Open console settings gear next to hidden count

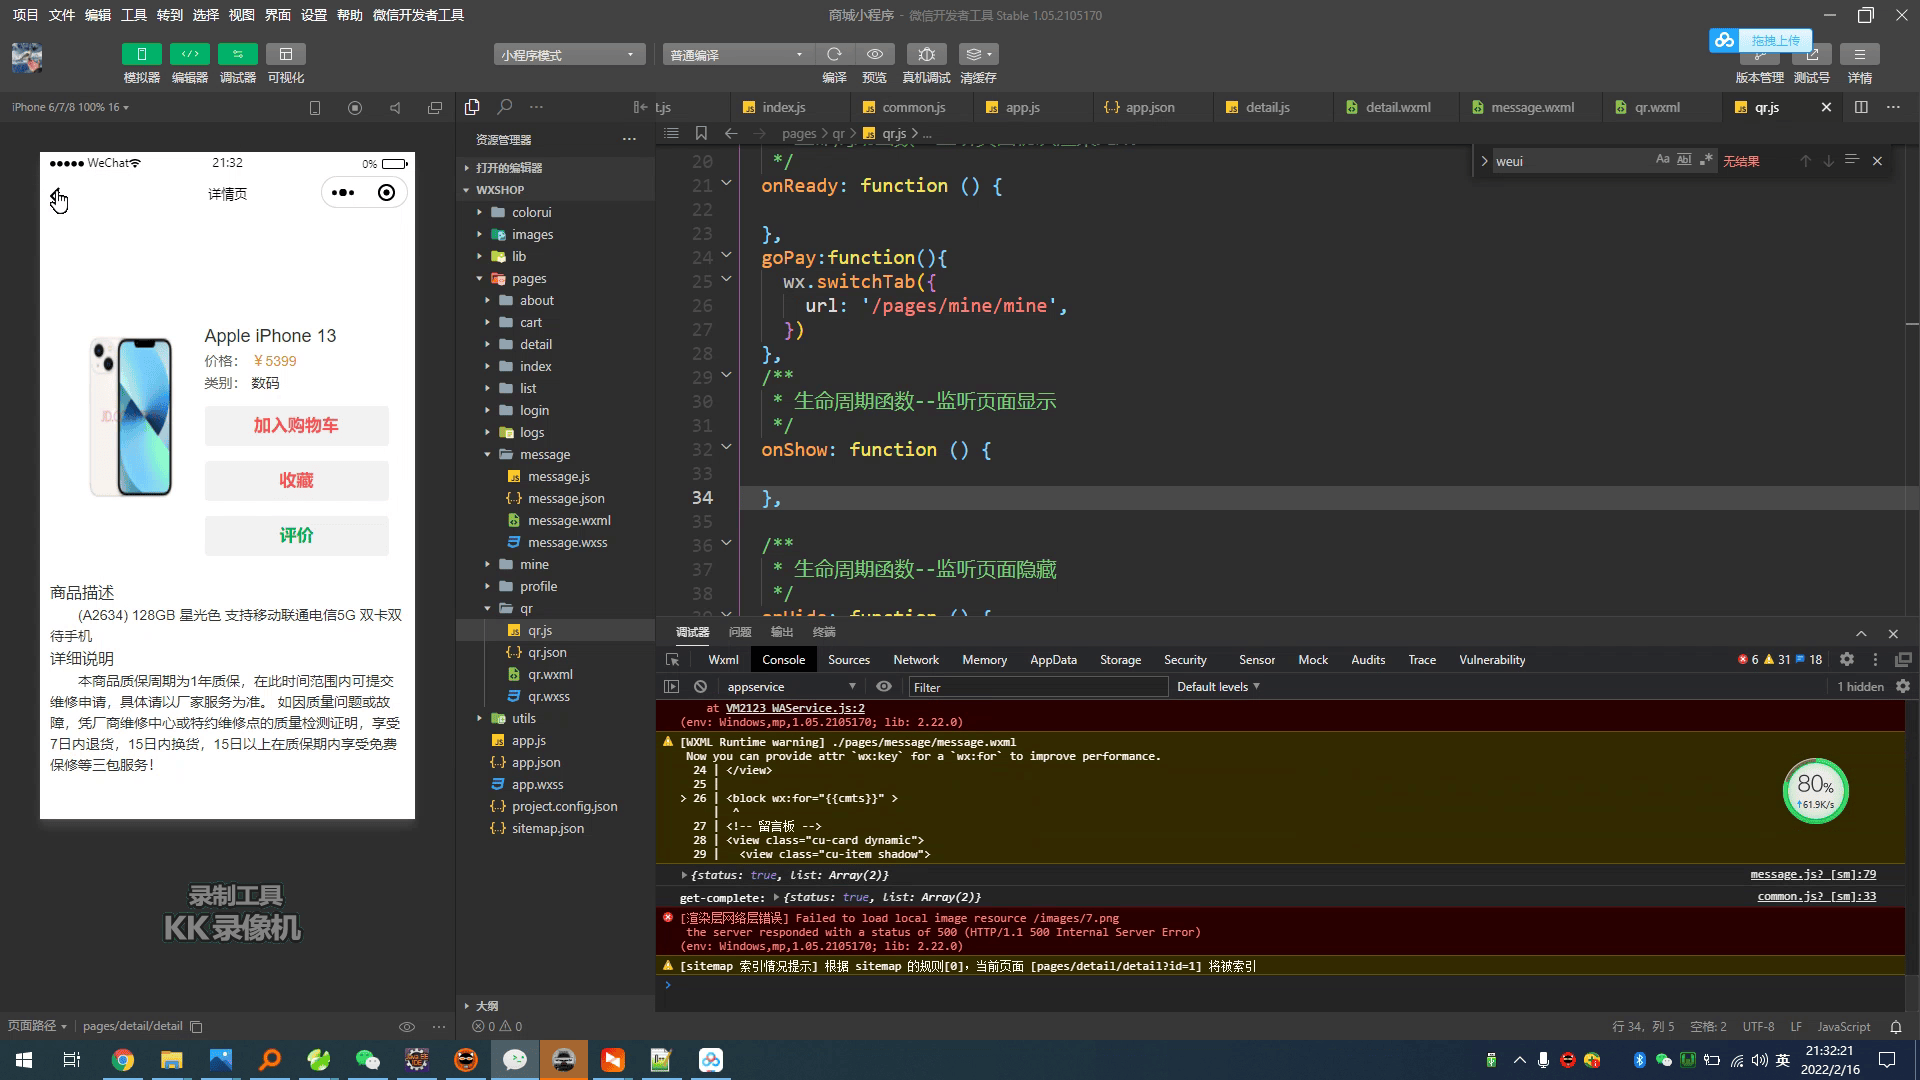click(x=1903, y=687)
